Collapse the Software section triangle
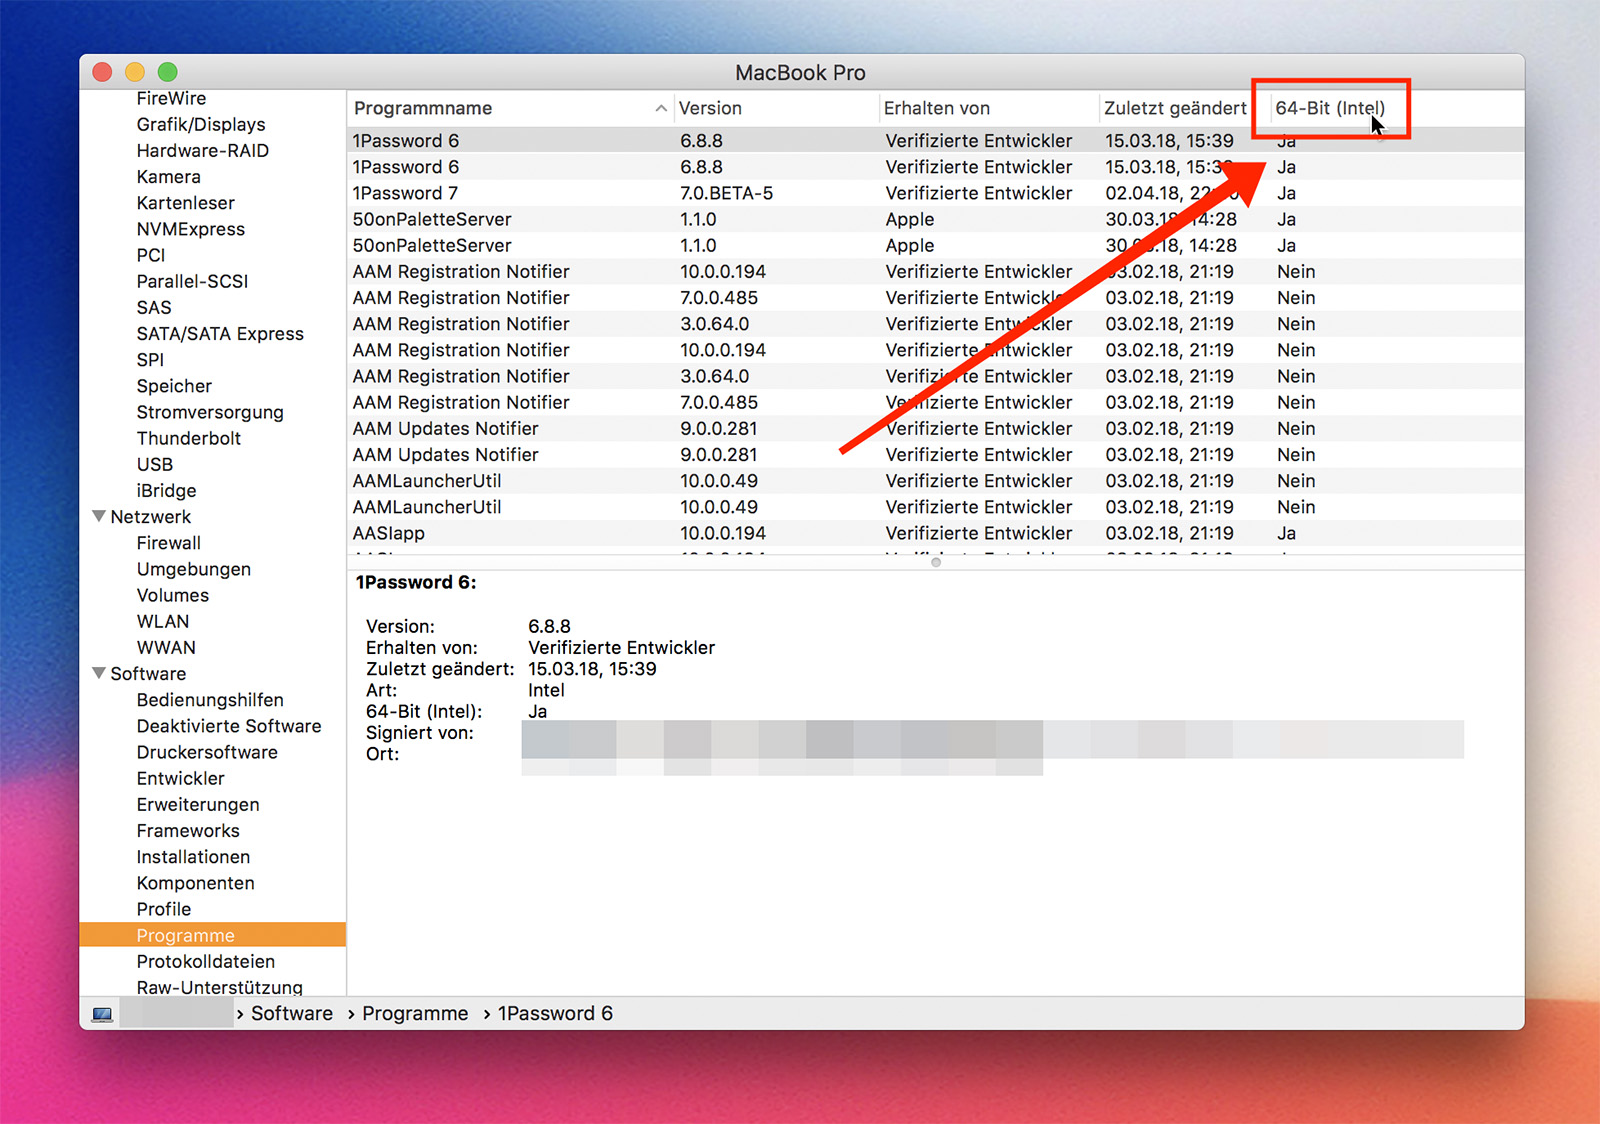This screenshot has height=1124, width=1600. (99, 673)
